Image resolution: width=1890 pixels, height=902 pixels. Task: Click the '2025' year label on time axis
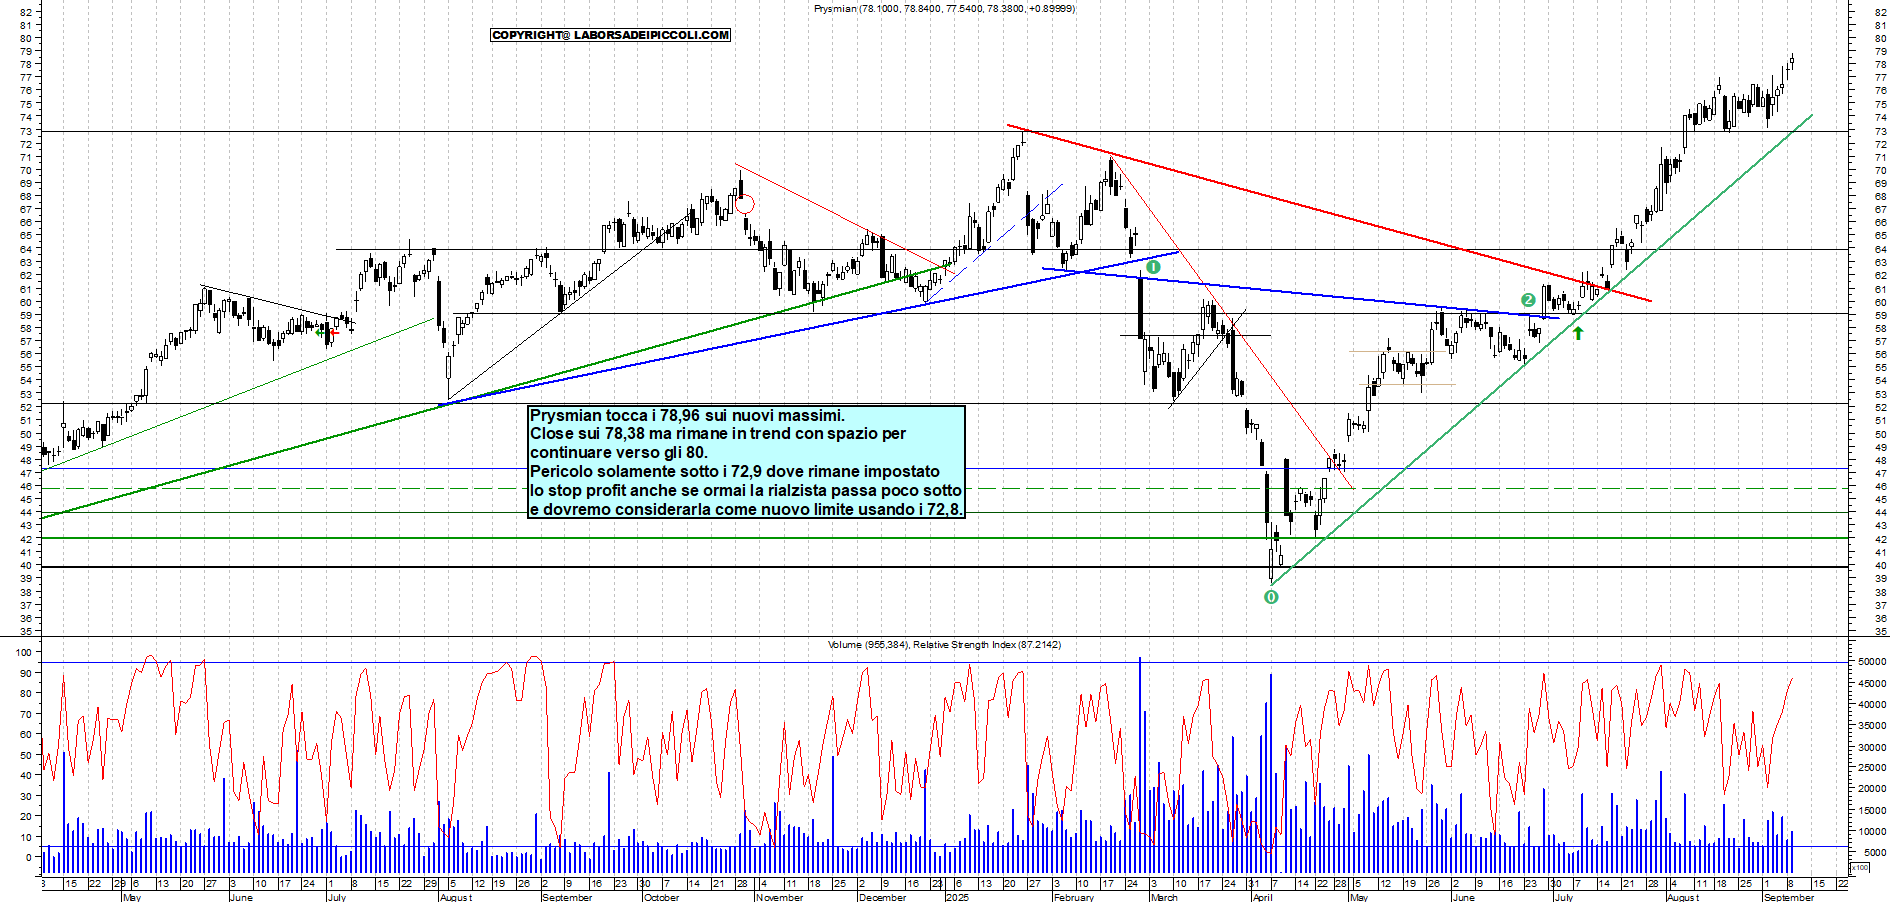click(958, 897)
